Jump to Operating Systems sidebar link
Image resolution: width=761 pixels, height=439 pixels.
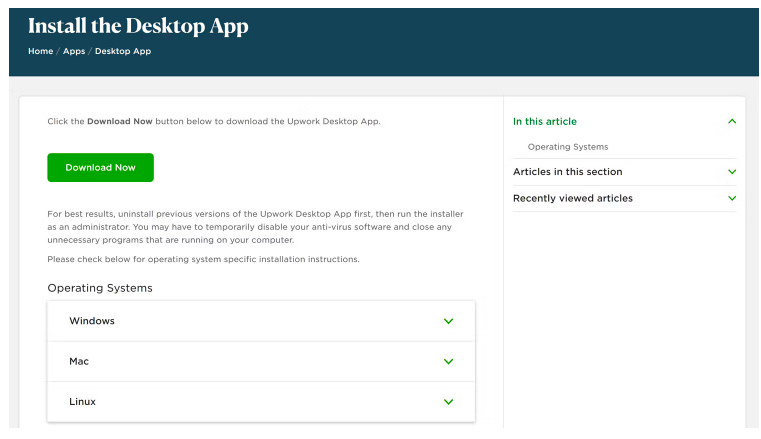coord(568,146)
